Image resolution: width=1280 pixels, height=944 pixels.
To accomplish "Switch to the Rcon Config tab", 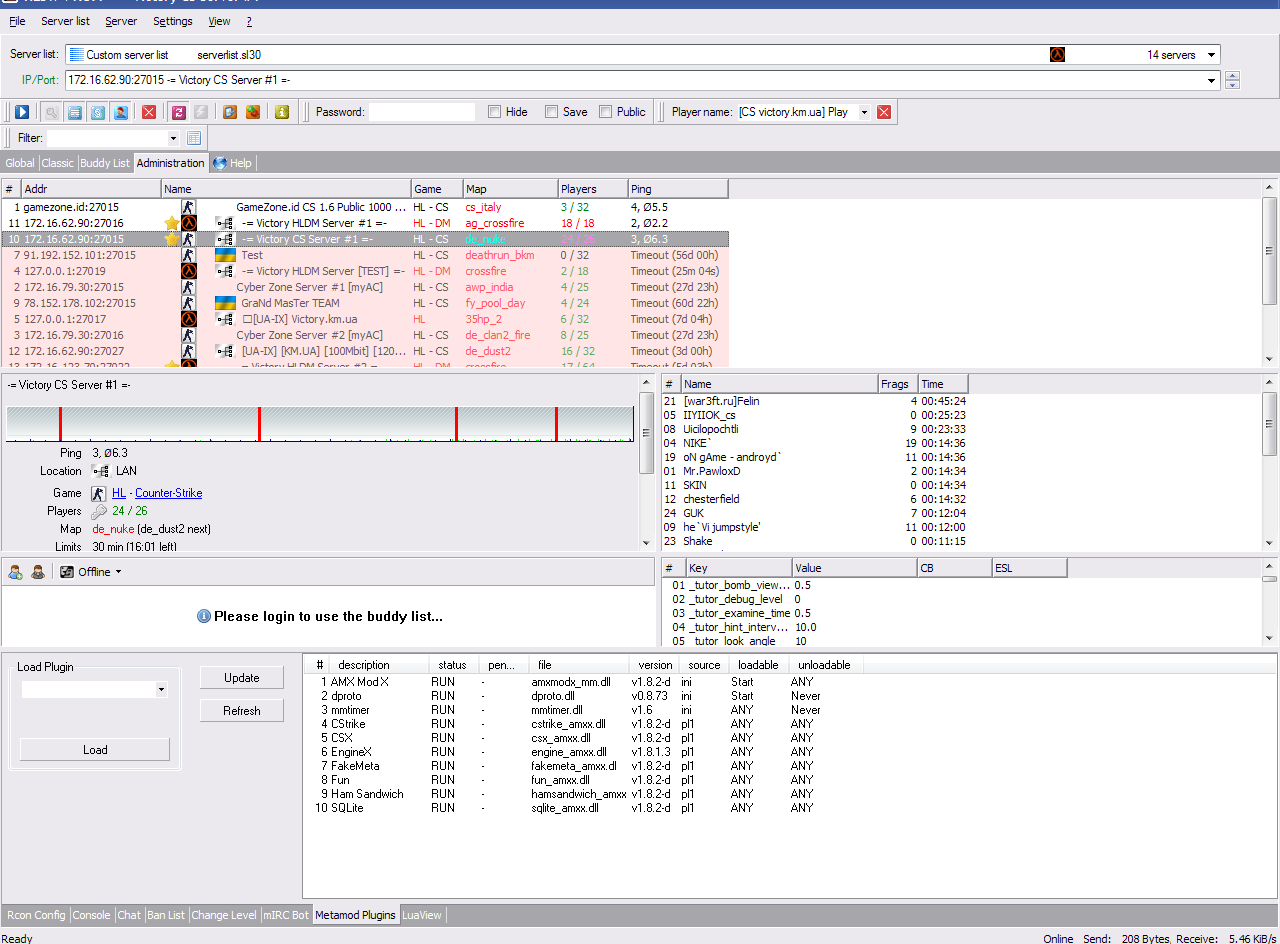I will [36, 915].
